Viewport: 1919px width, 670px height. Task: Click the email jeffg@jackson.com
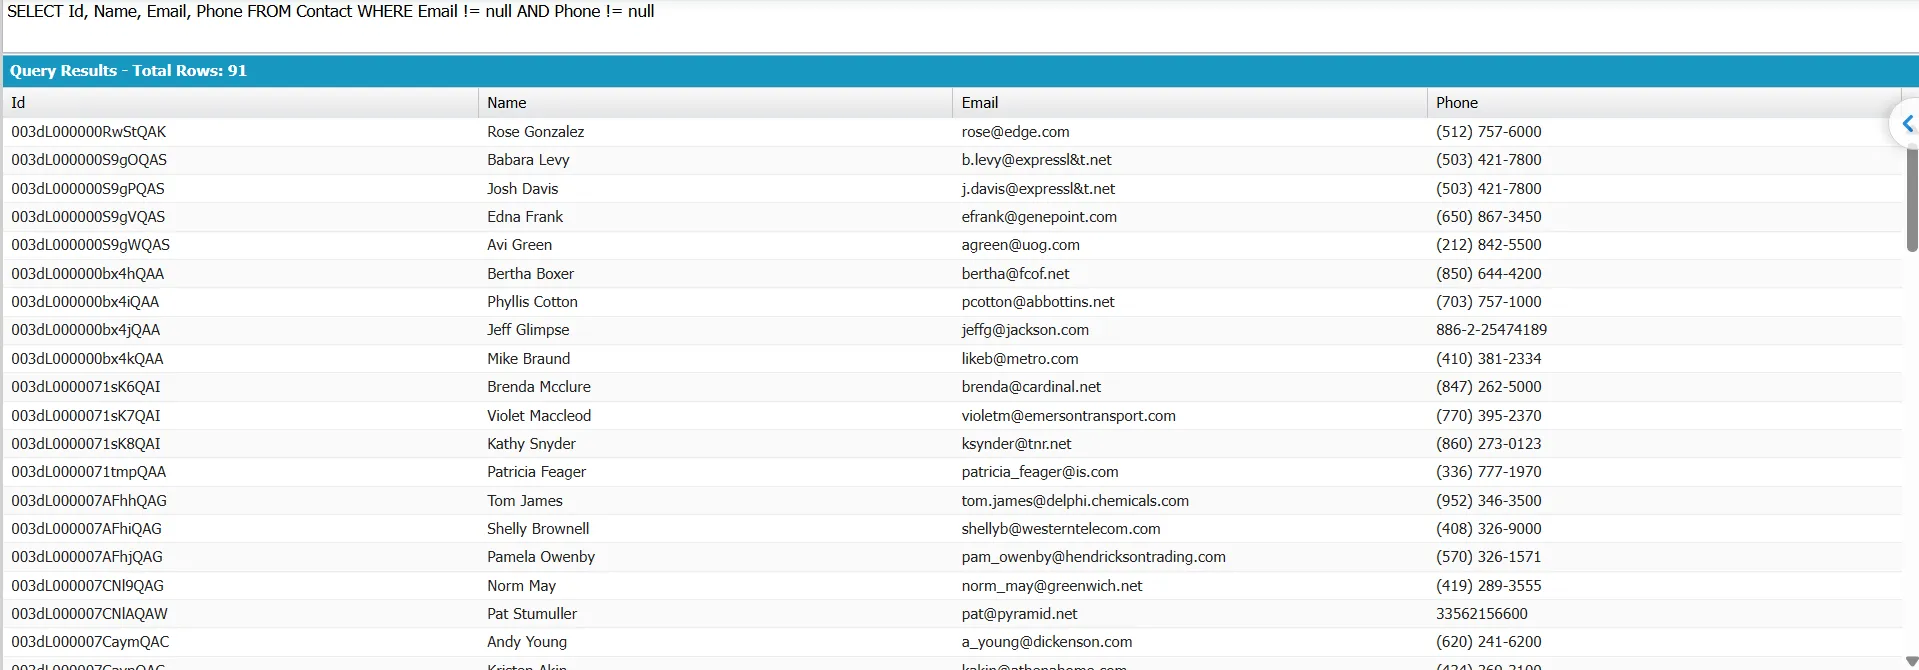1025,330
